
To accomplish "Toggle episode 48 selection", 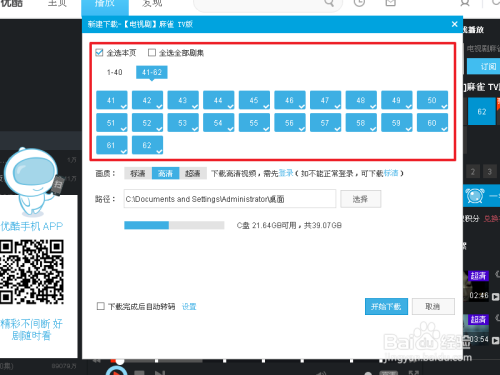I will tap(361, 100).
